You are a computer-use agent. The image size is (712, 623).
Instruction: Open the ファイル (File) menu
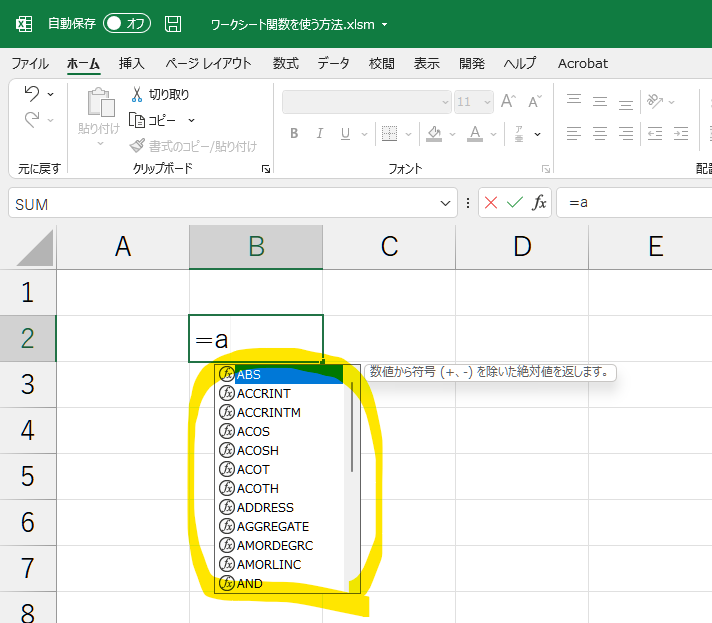29,63
